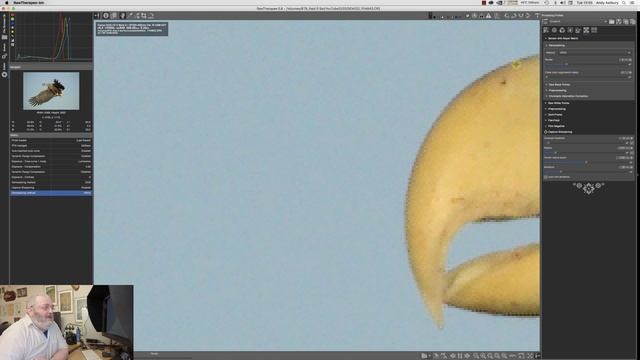
Task: Click the eagle navigator thumbnail
Action: coord(51,91)
